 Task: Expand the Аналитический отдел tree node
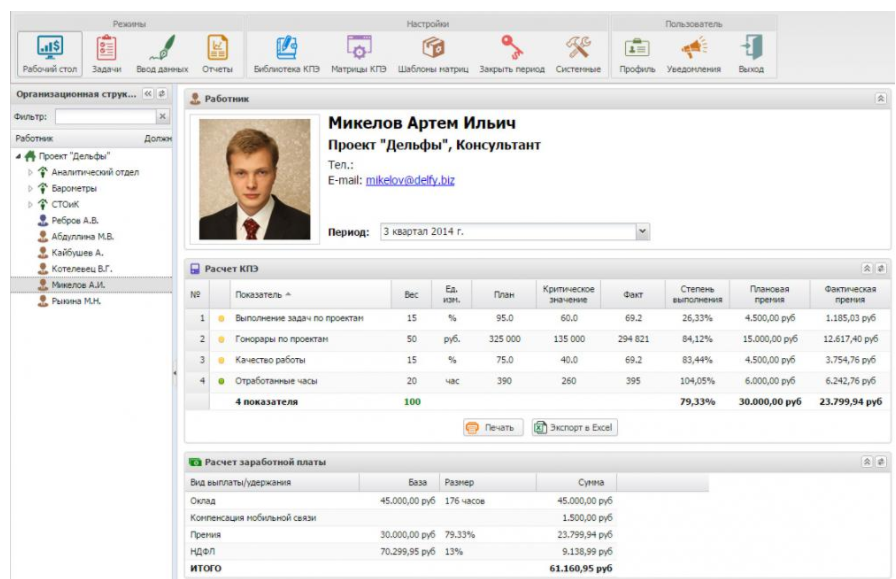pos(30,172)
